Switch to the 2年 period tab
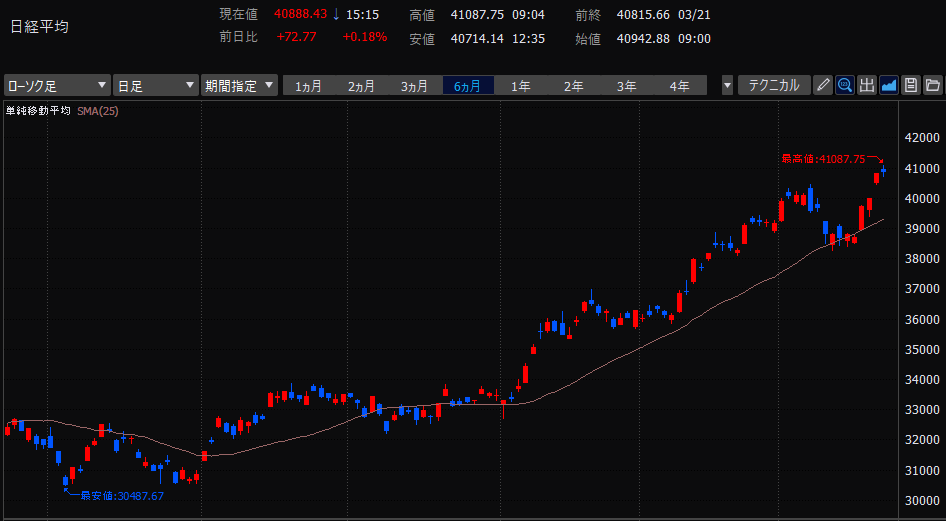 pos(574,86)
